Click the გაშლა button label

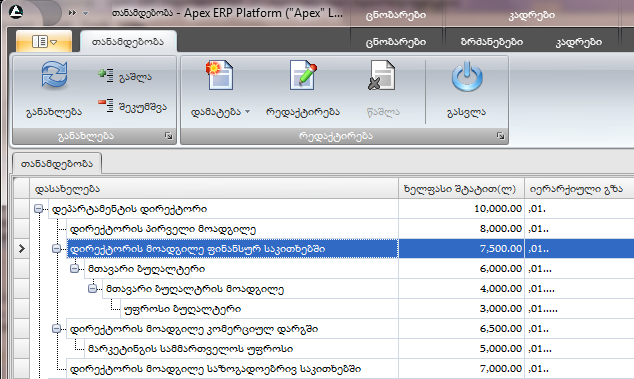click(135, 77)
